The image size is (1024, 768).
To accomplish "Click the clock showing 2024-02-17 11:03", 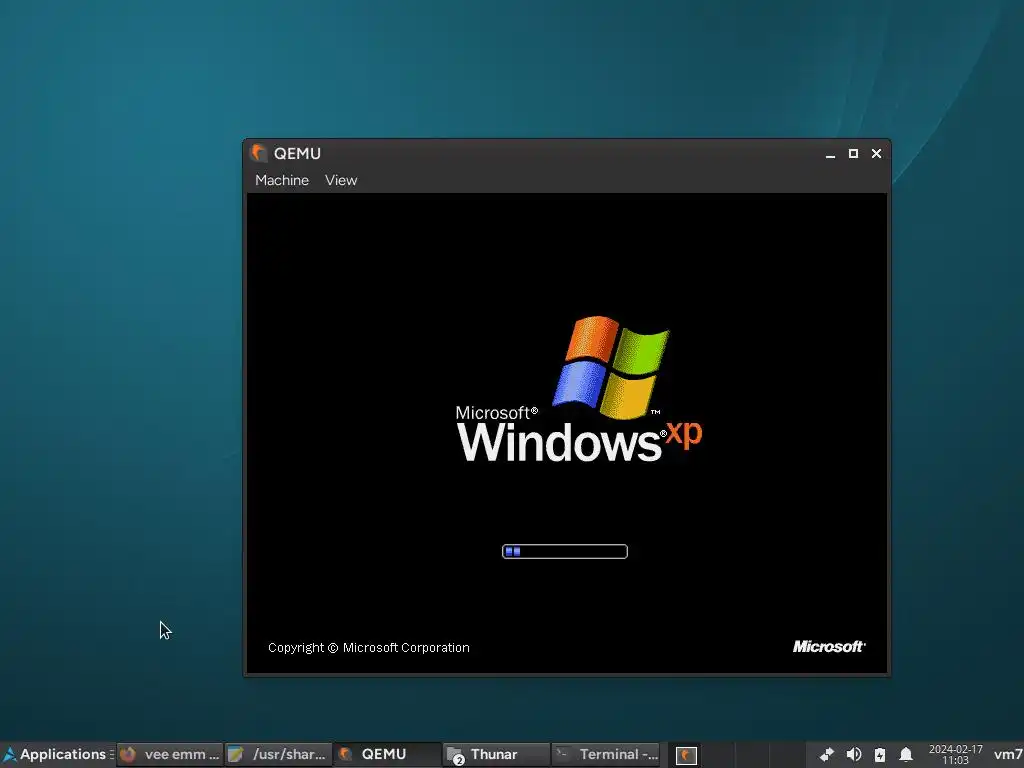I will (x=955, y=755).
